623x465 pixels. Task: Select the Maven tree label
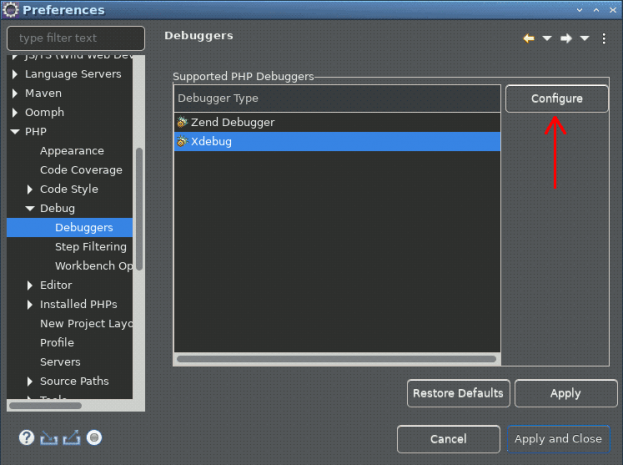pos(43,93)
